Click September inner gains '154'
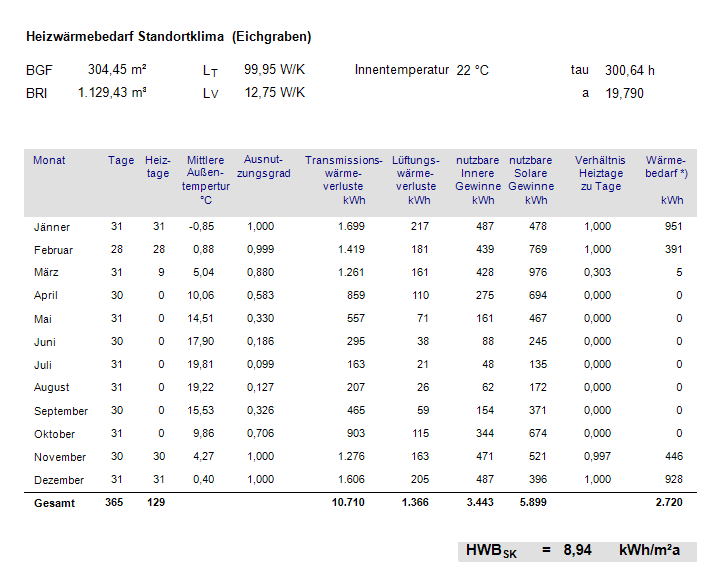This screenshot has height=573, width=727. pos(485,411)
